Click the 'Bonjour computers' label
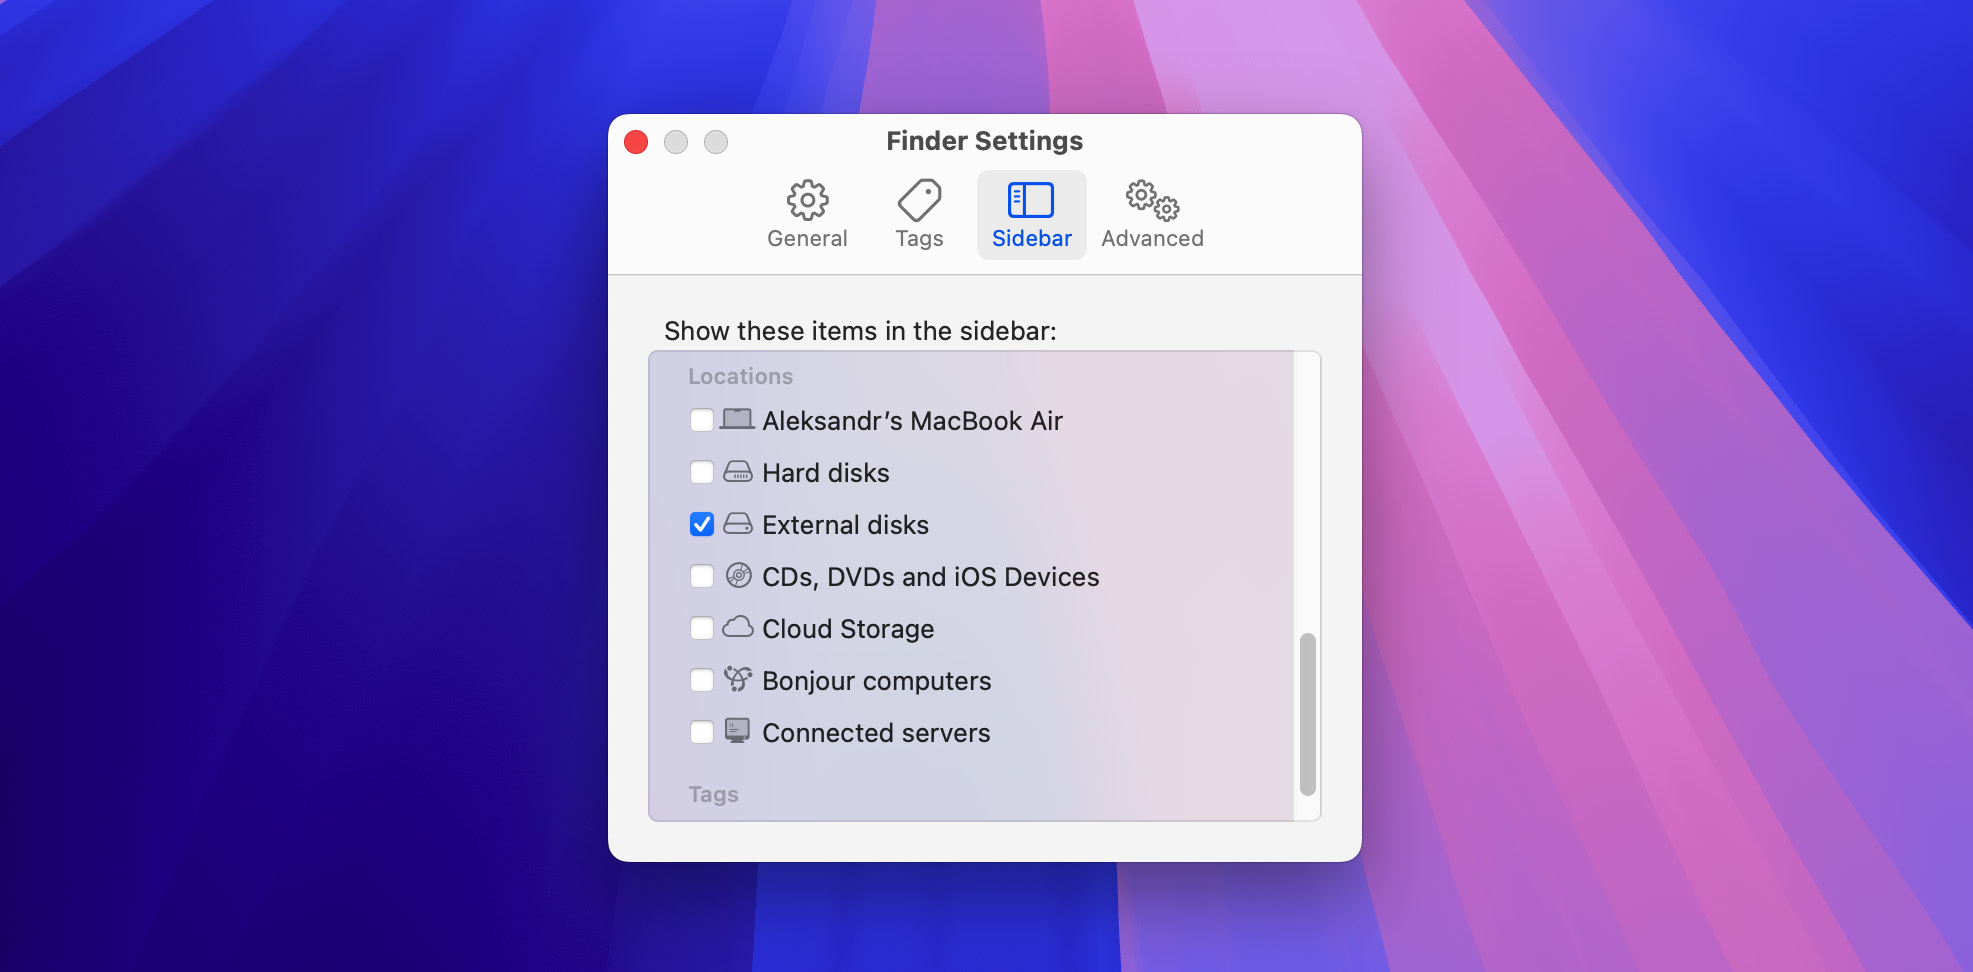 pyautogui.click(x=876, y=681)
